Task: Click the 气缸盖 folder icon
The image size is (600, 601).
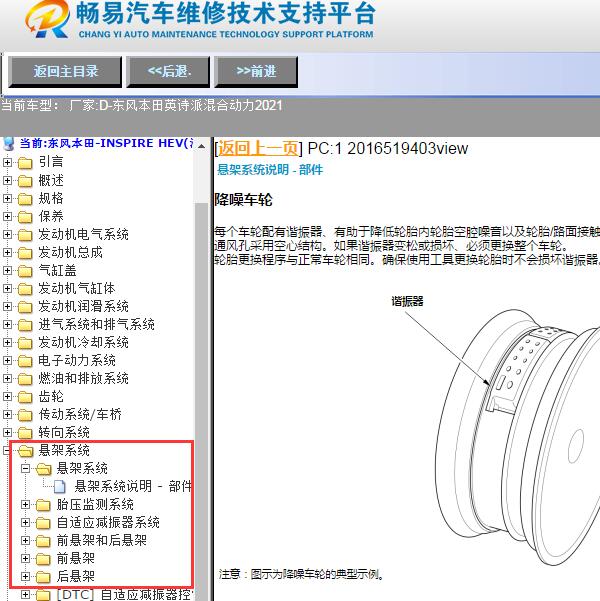Action: (x=25, y=271)
